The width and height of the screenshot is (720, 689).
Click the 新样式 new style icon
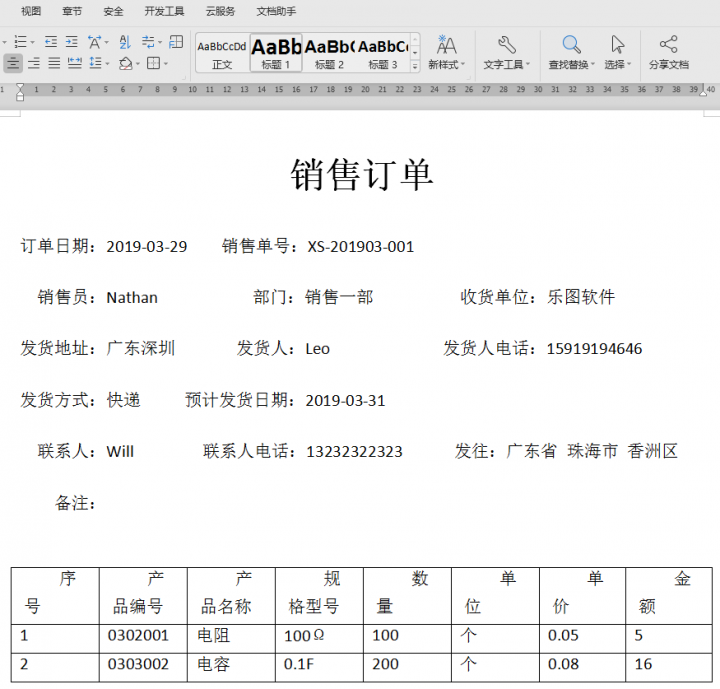click(446, 45)
